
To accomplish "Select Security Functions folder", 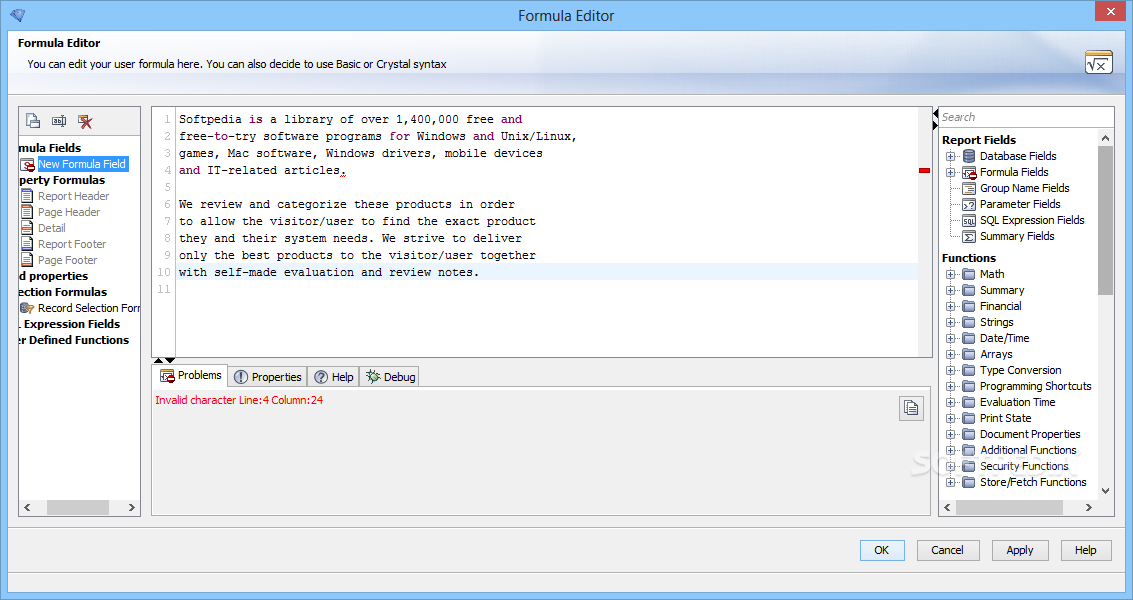I will 1024,466.
